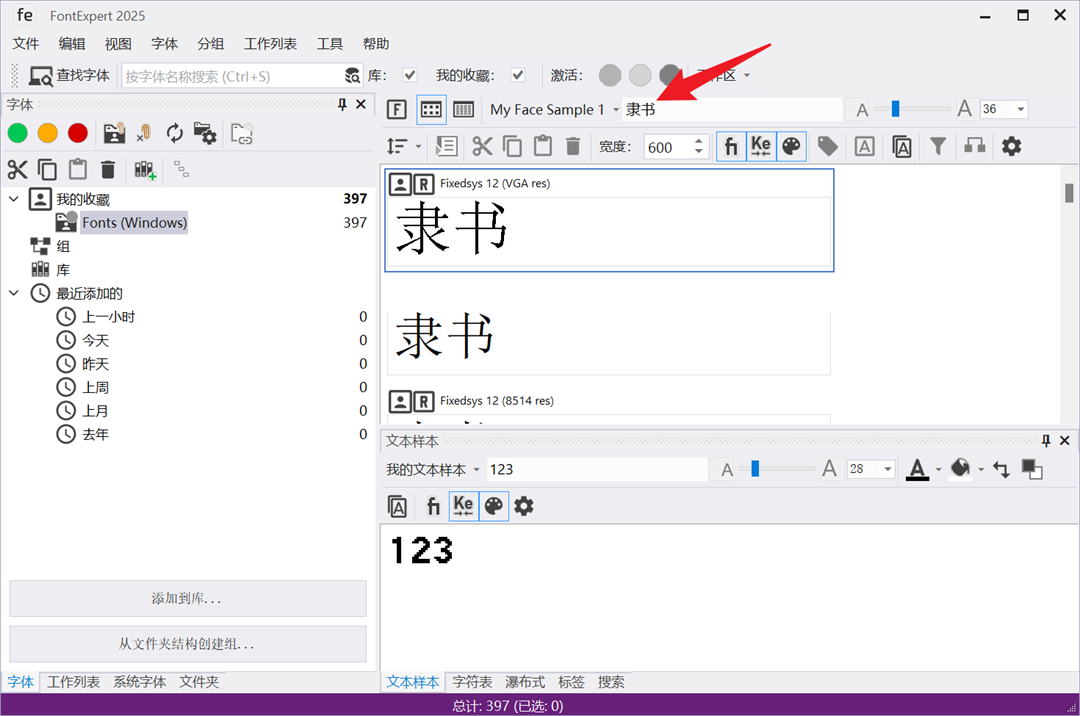Toggle palette button in text sample panel

[x=494, y=506]
